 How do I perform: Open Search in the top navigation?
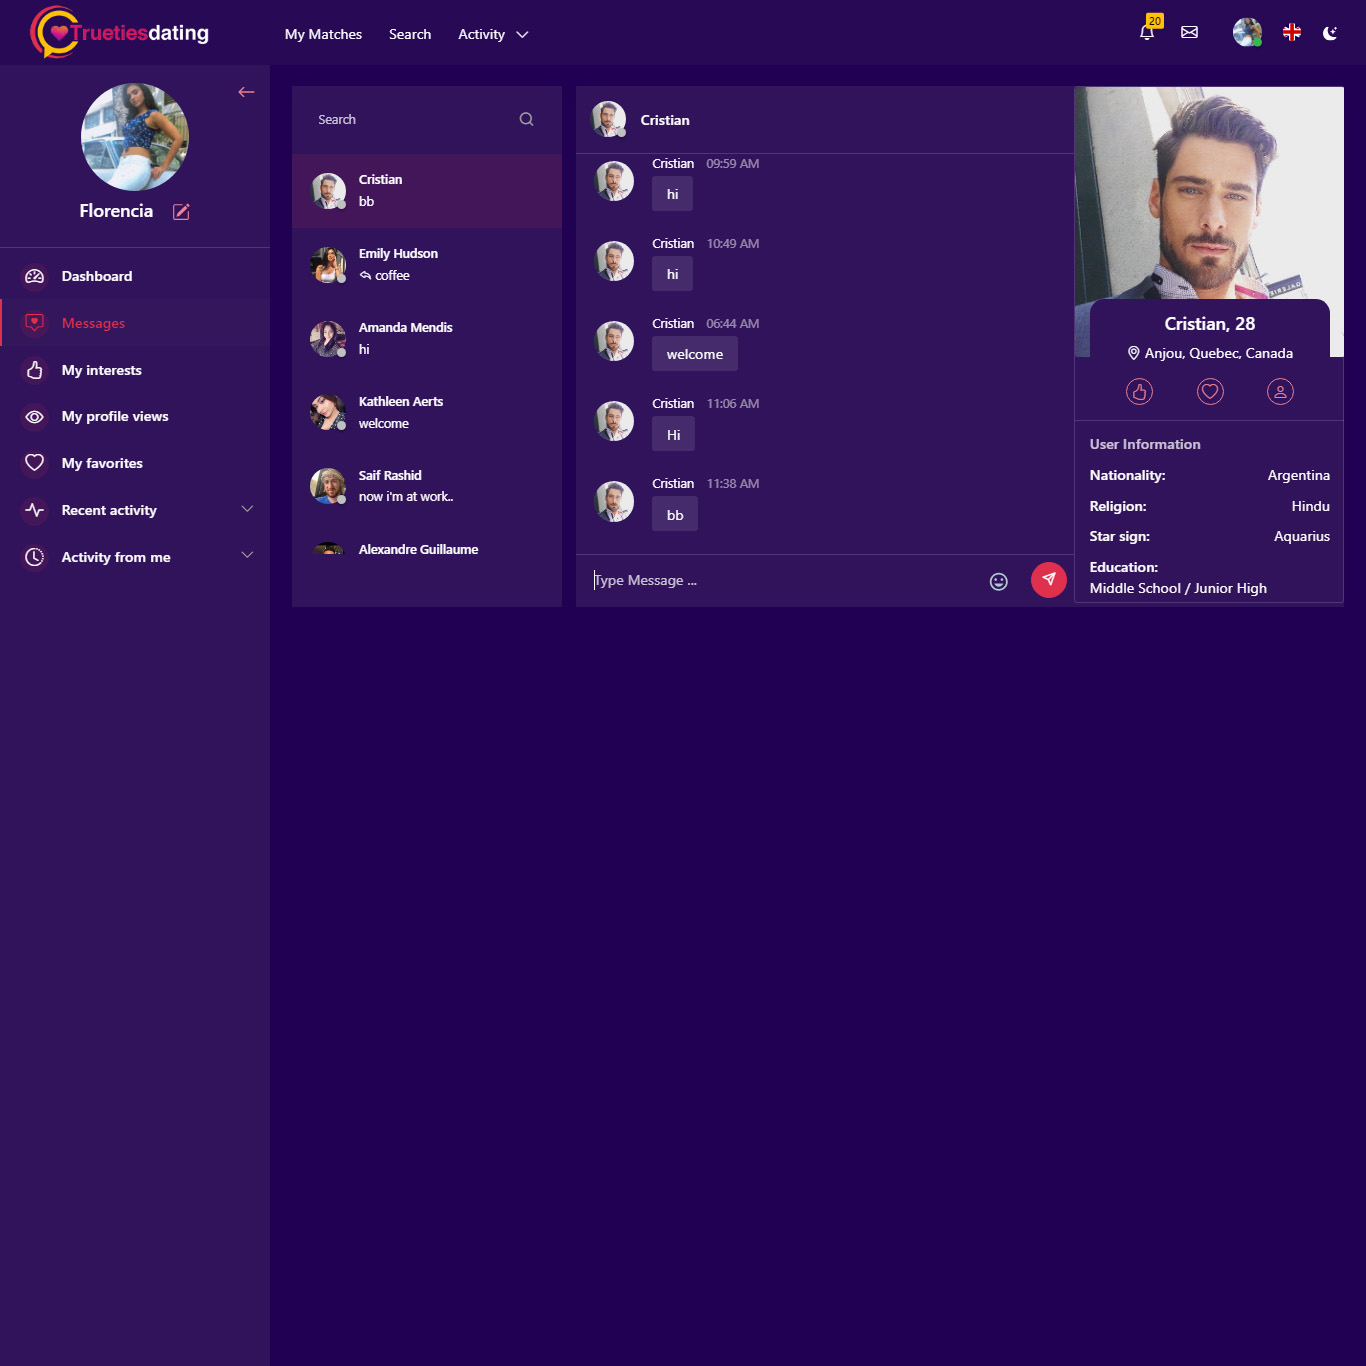[410, 34]
